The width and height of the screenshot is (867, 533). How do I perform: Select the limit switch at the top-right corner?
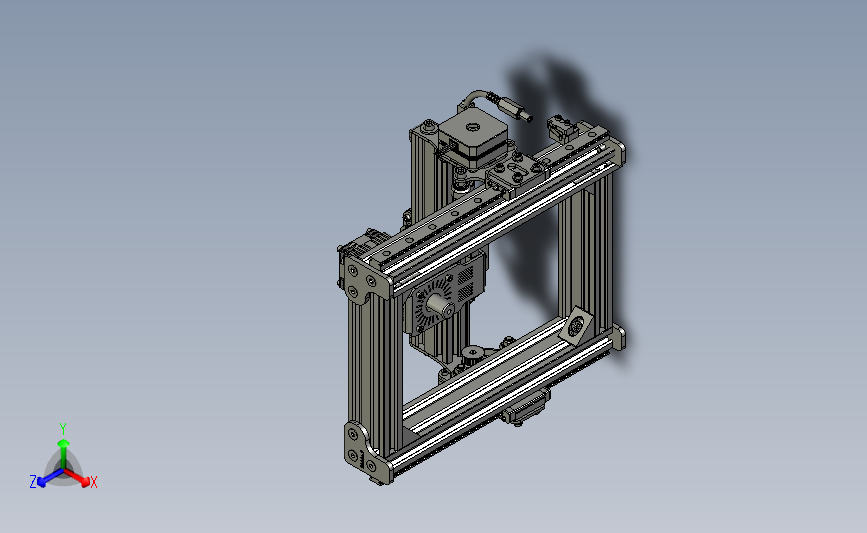pyautogui.click(x=561, y=127)
